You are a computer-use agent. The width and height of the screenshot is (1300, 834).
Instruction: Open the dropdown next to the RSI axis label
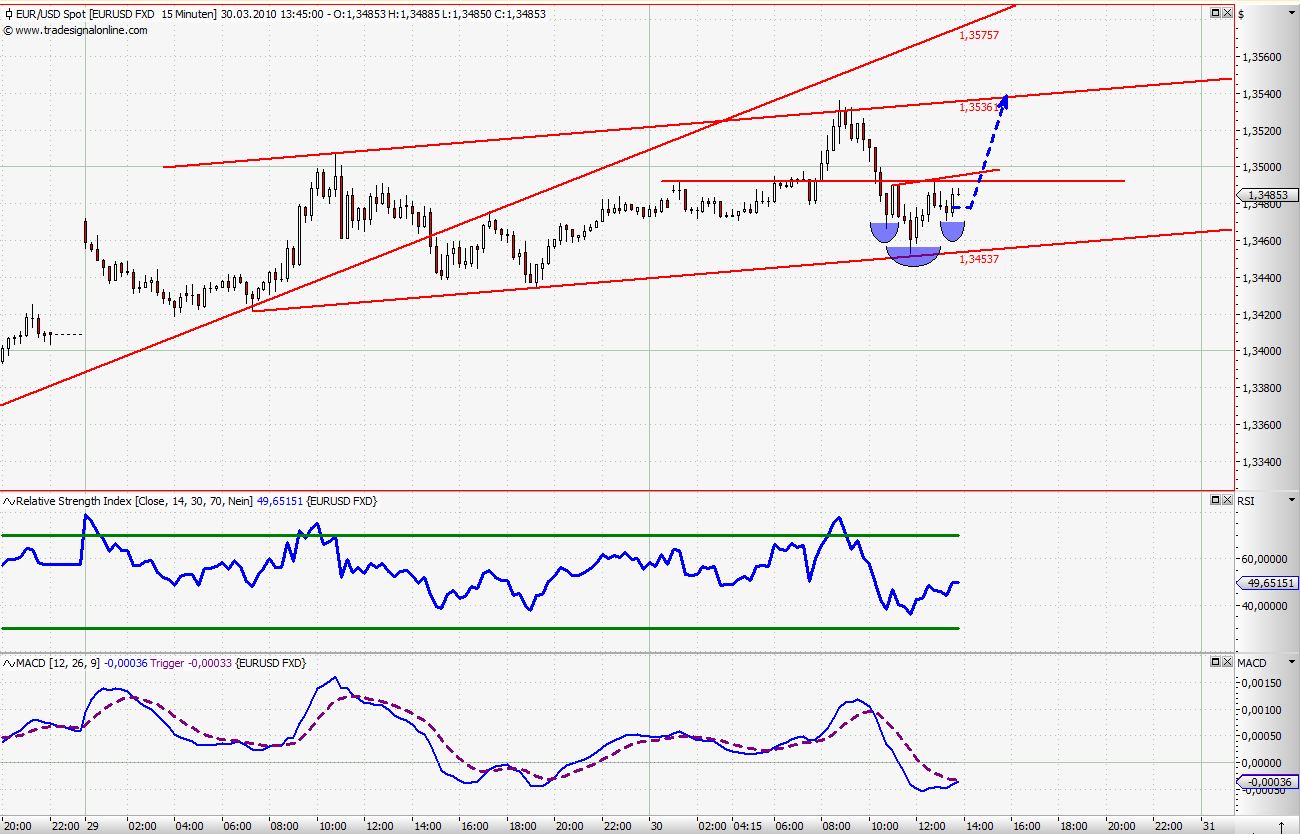1292,500
